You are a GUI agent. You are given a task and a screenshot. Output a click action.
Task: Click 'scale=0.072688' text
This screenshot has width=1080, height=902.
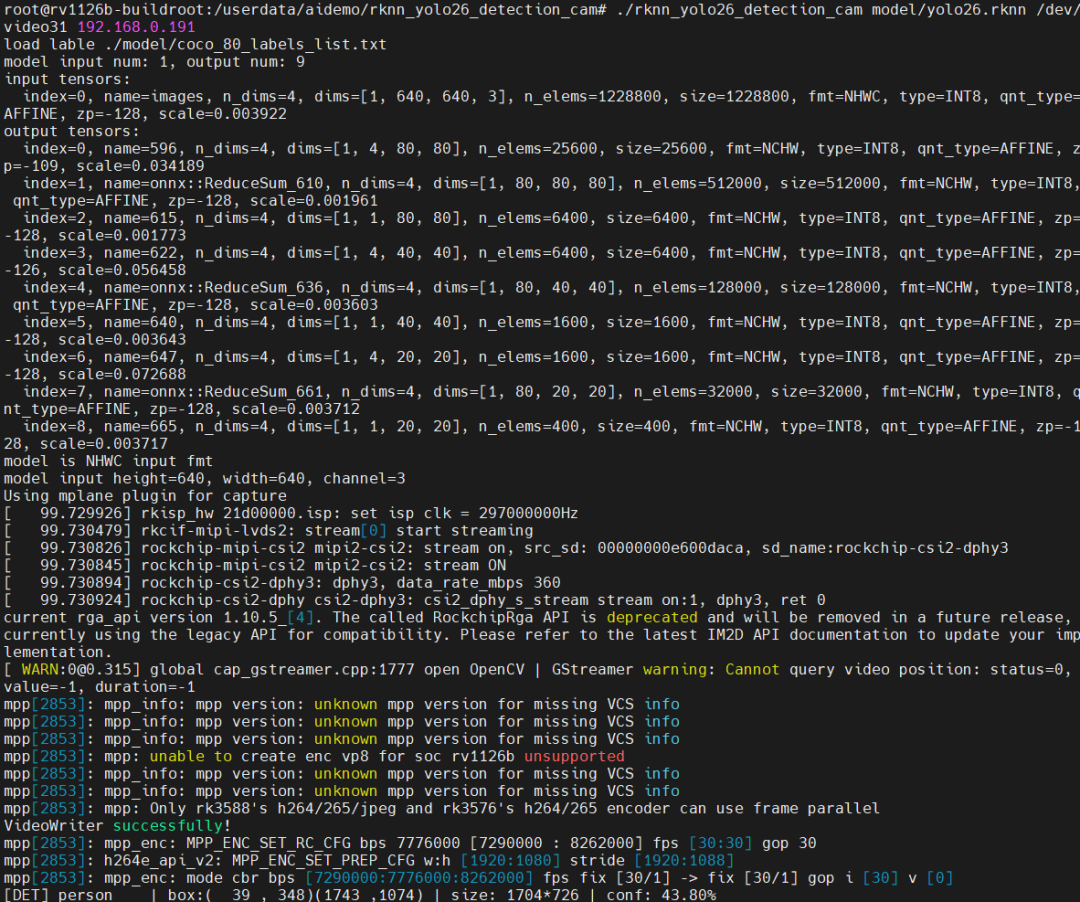pyautogui.click(x=123, y=374)
